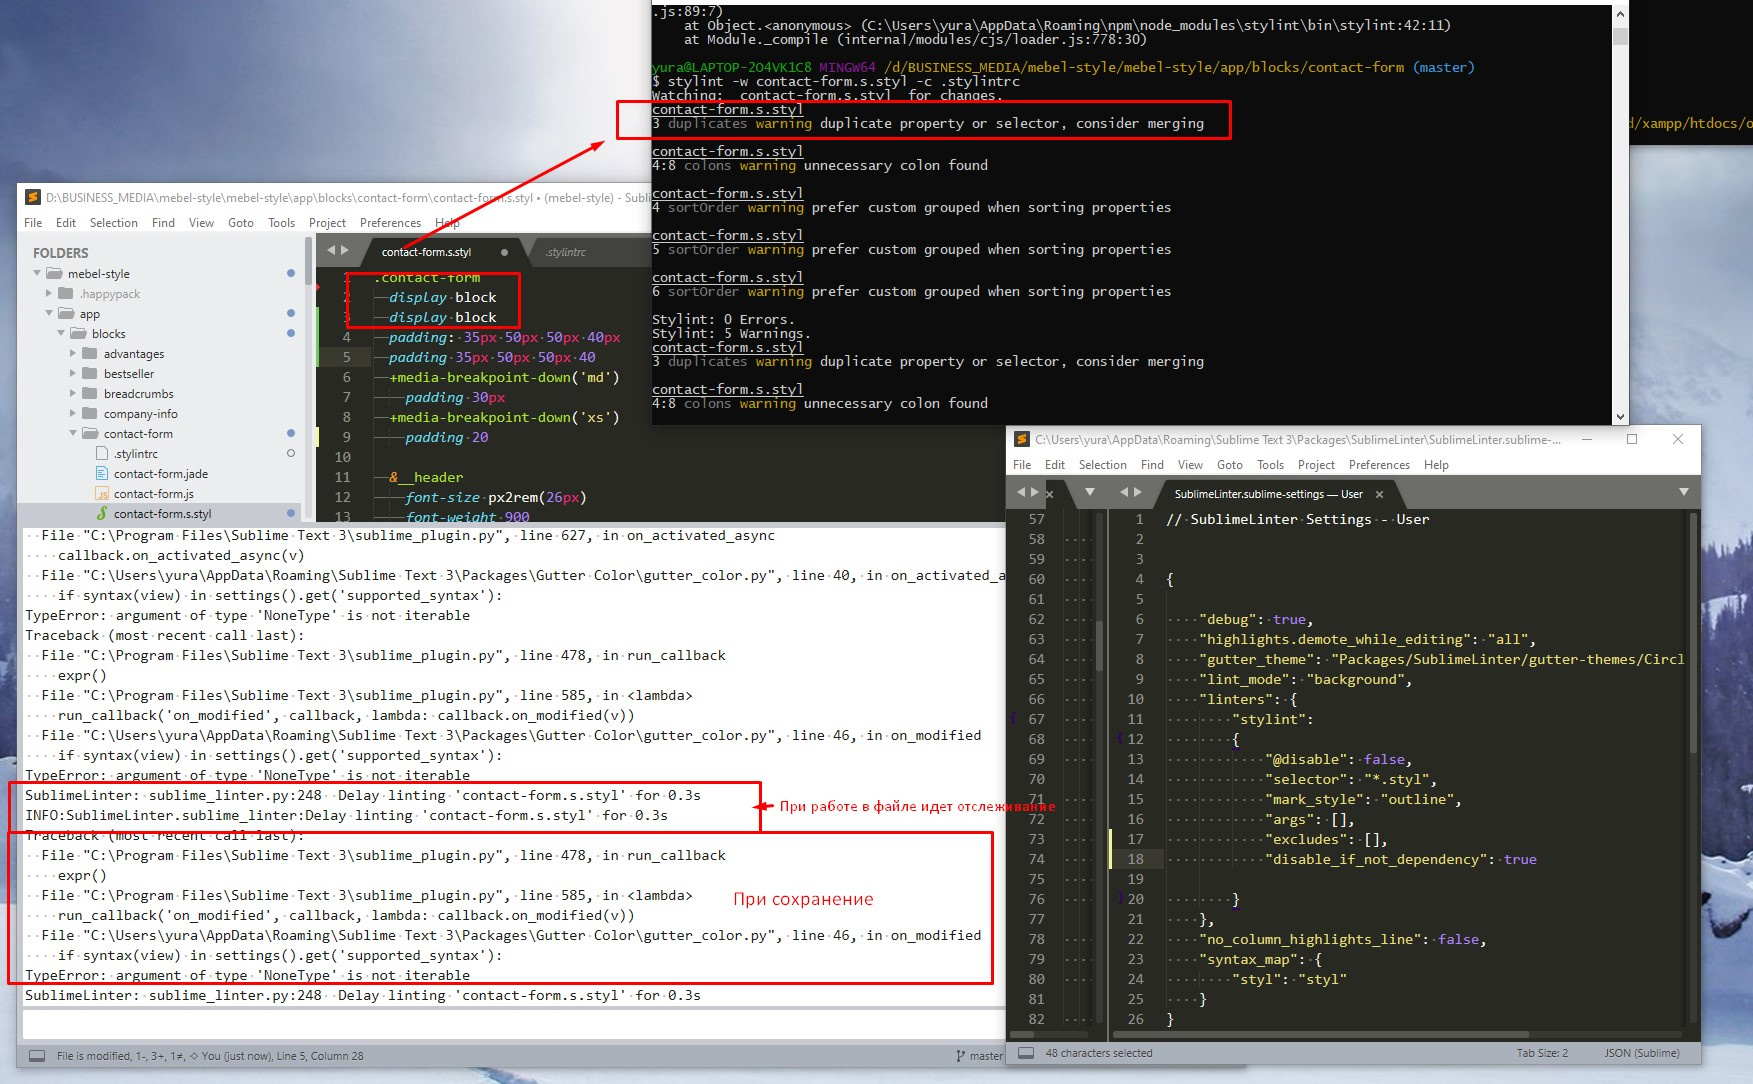Click the Sublime Text logo in SublimeLinter settings window
This screenshot has width=1753, height=1084.
point(1021,439)
